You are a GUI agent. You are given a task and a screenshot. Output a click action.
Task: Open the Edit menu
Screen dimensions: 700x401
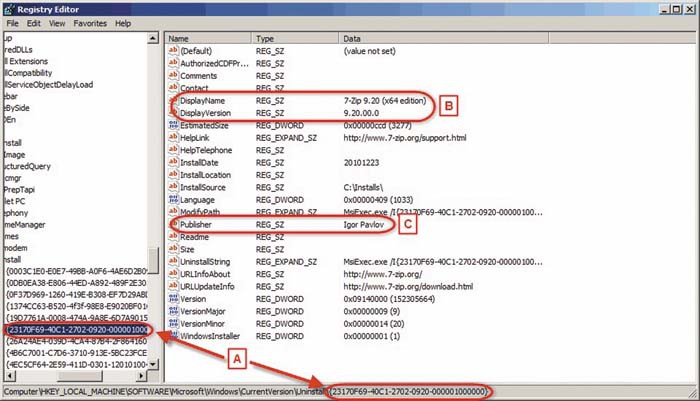[x=34, y=22]
